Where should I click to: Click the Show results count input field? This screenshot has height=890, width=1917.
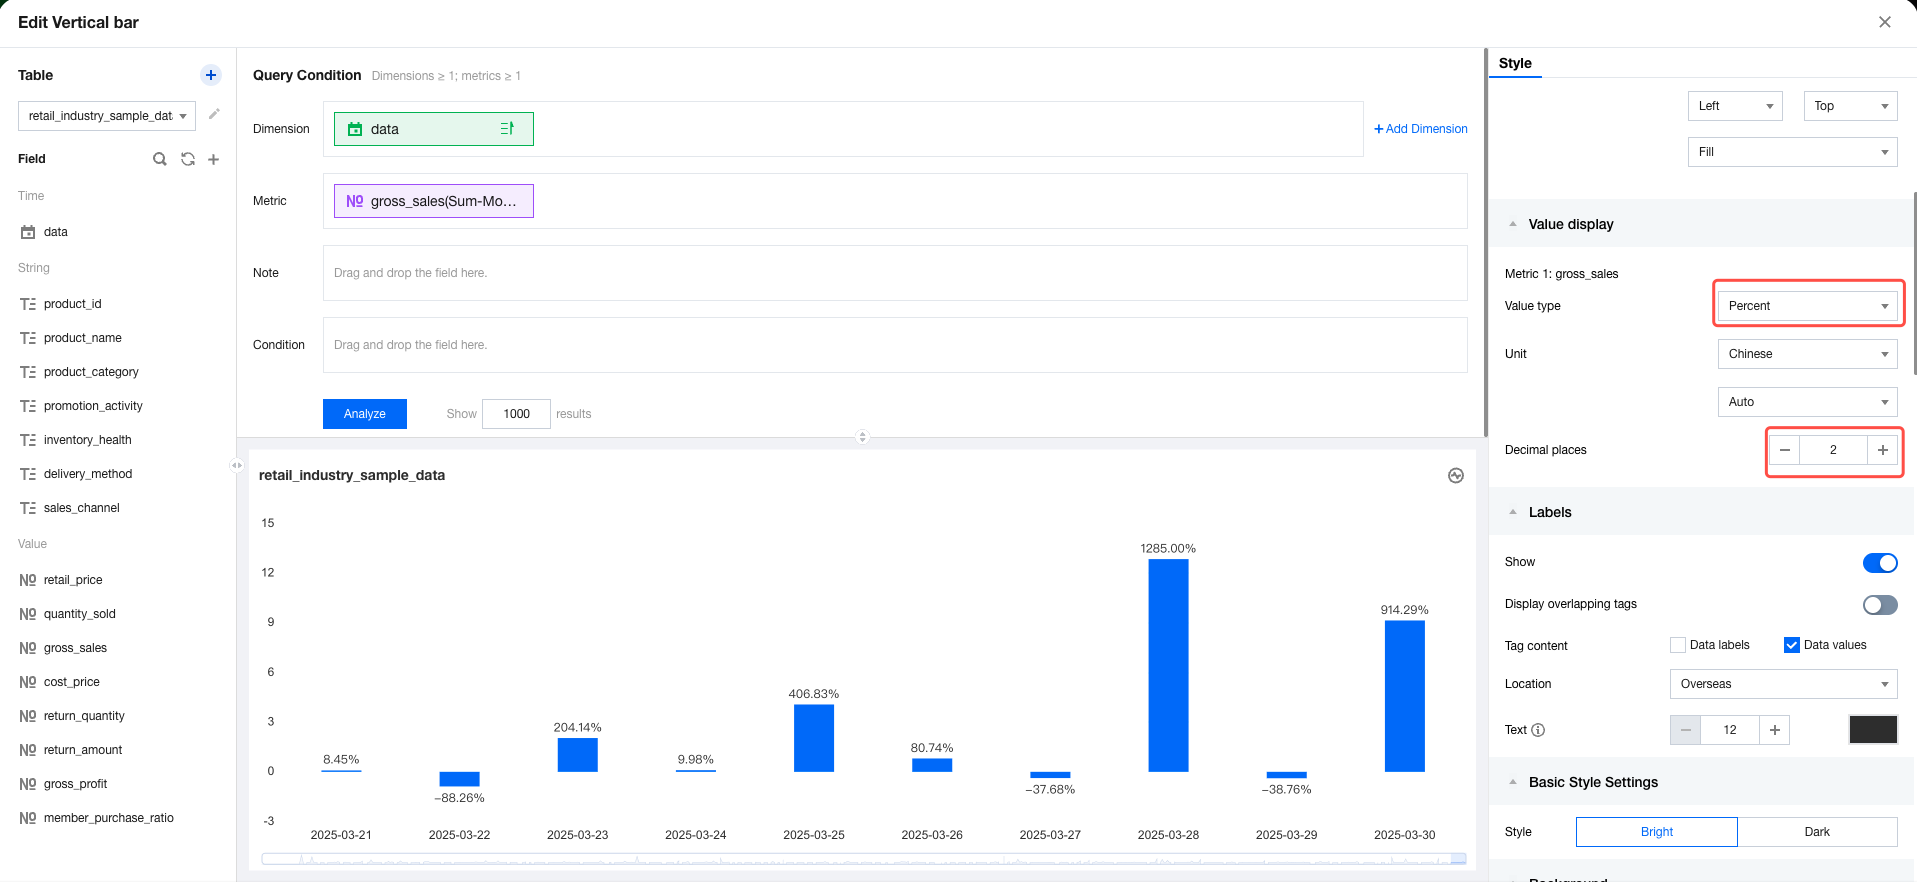coord(516,414)
